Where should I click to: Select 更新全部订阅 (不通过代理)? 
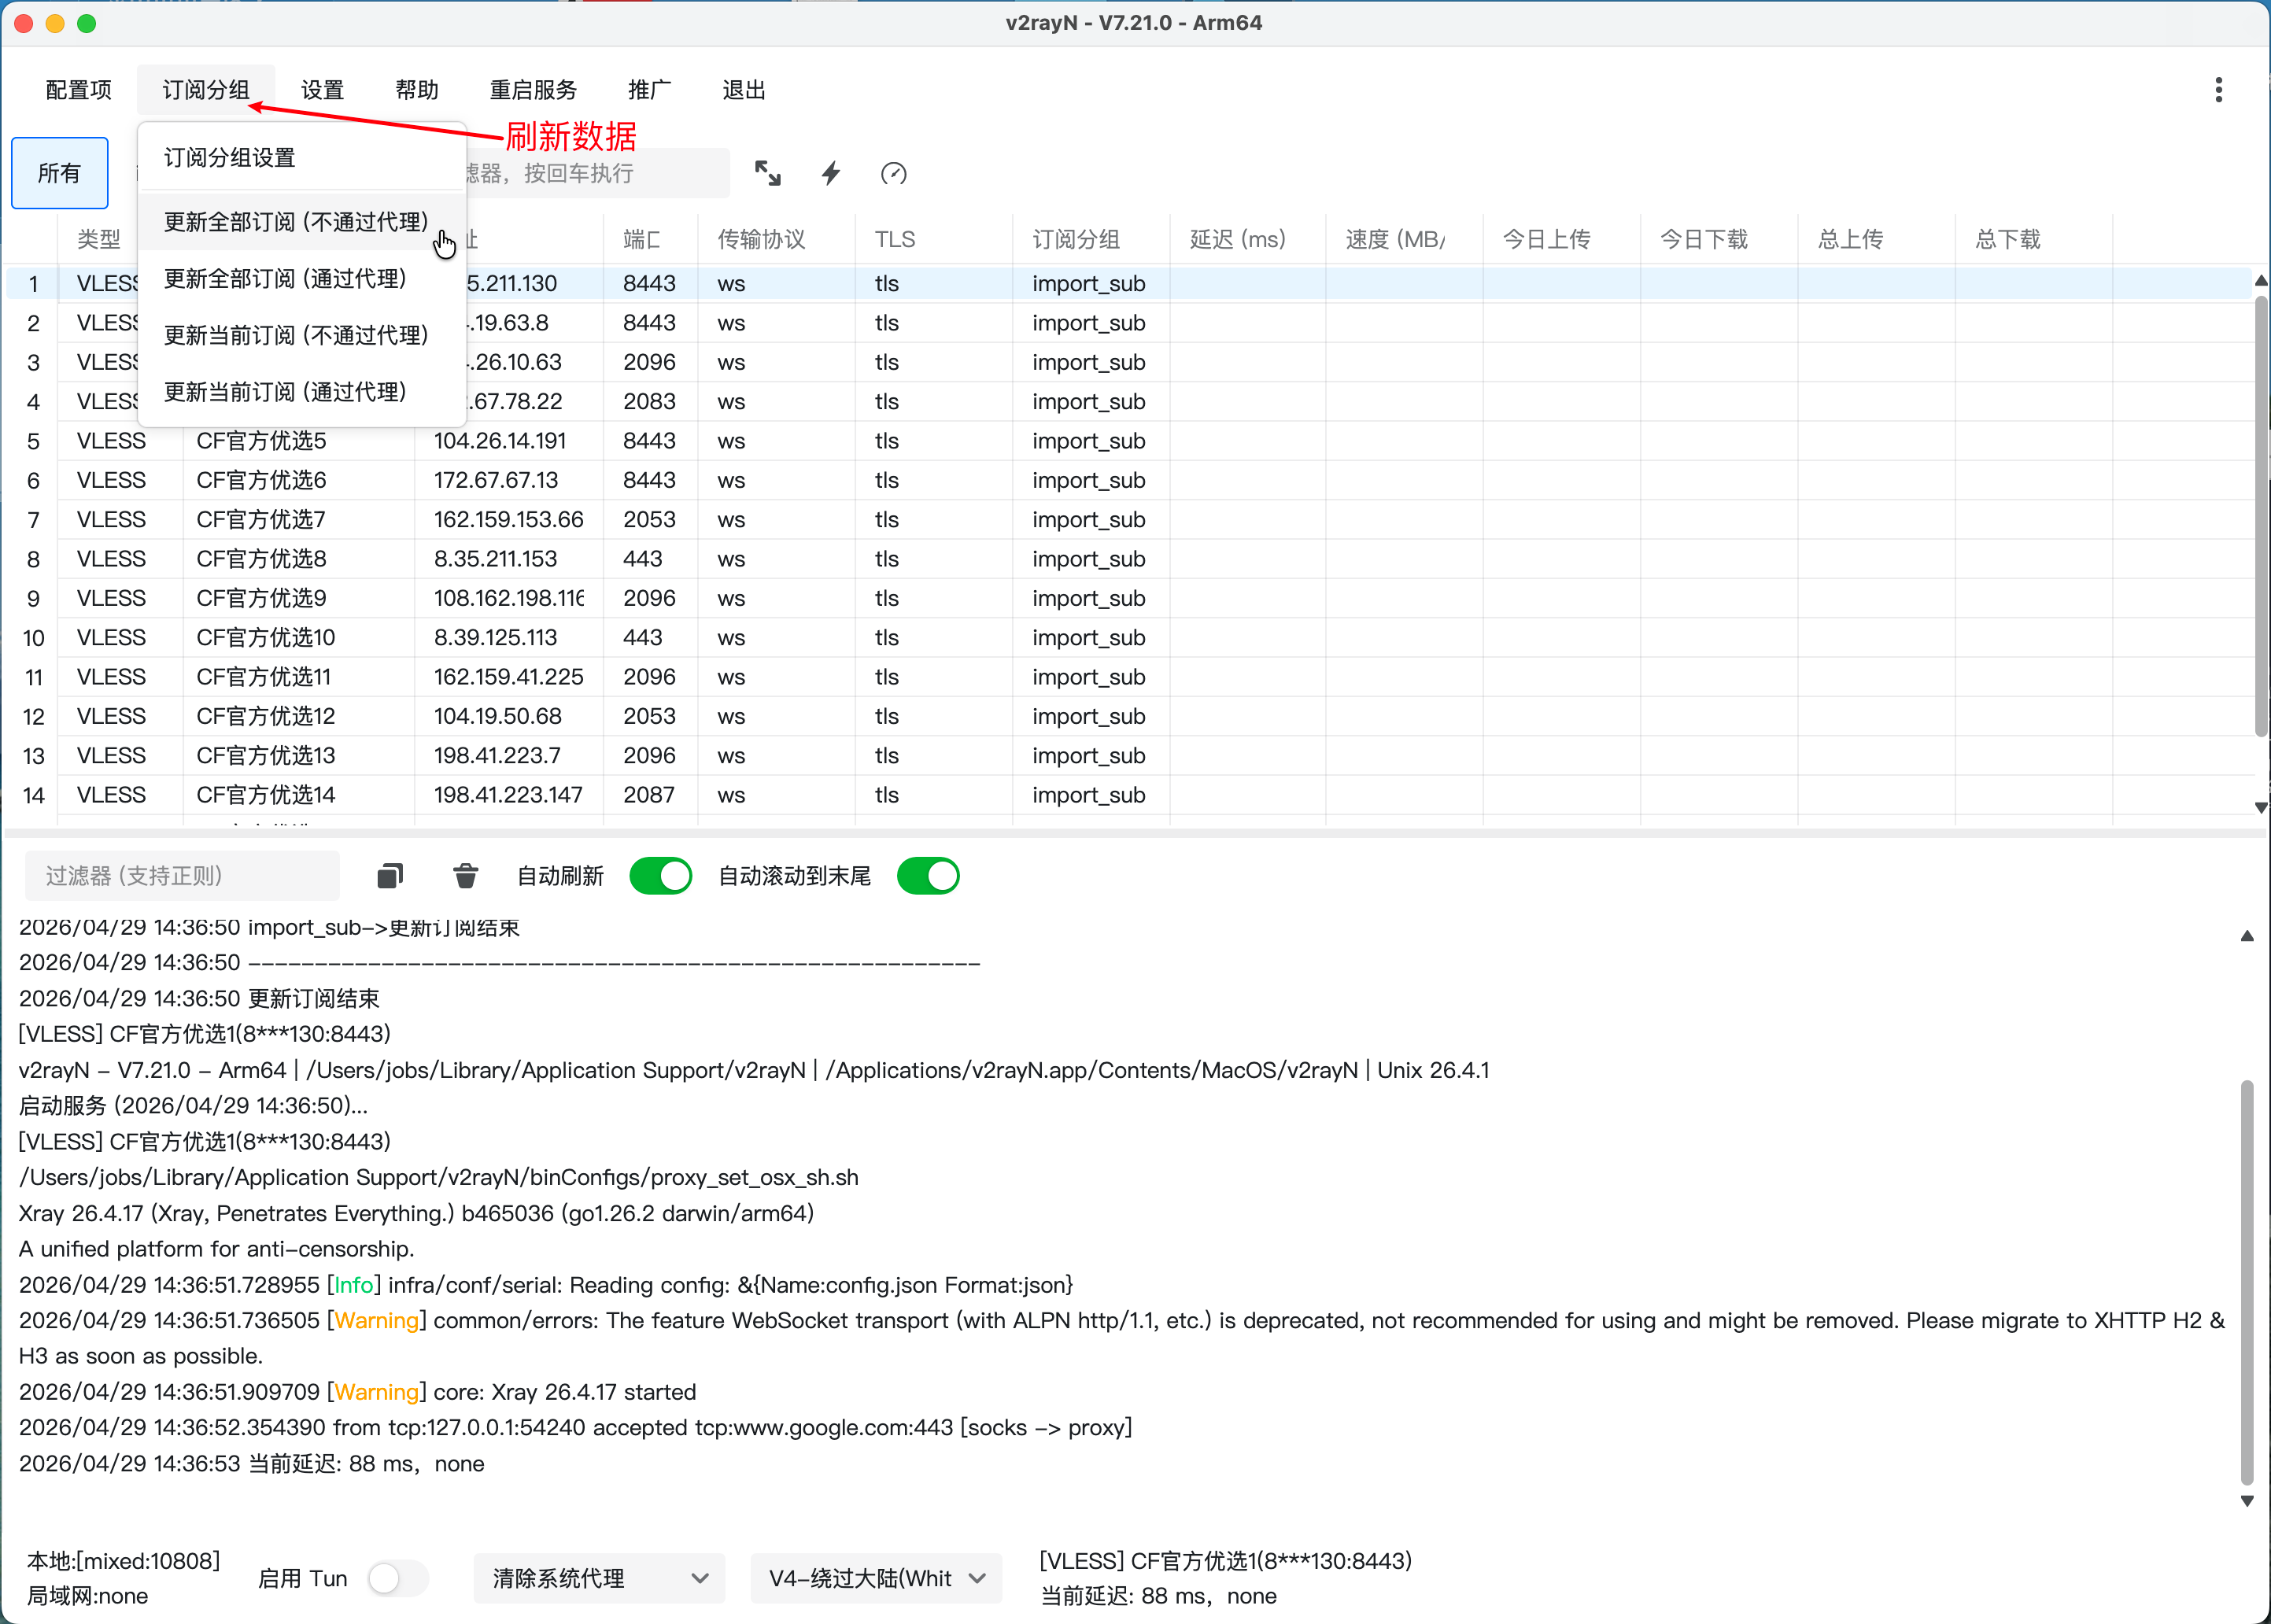tap(302, 222)
